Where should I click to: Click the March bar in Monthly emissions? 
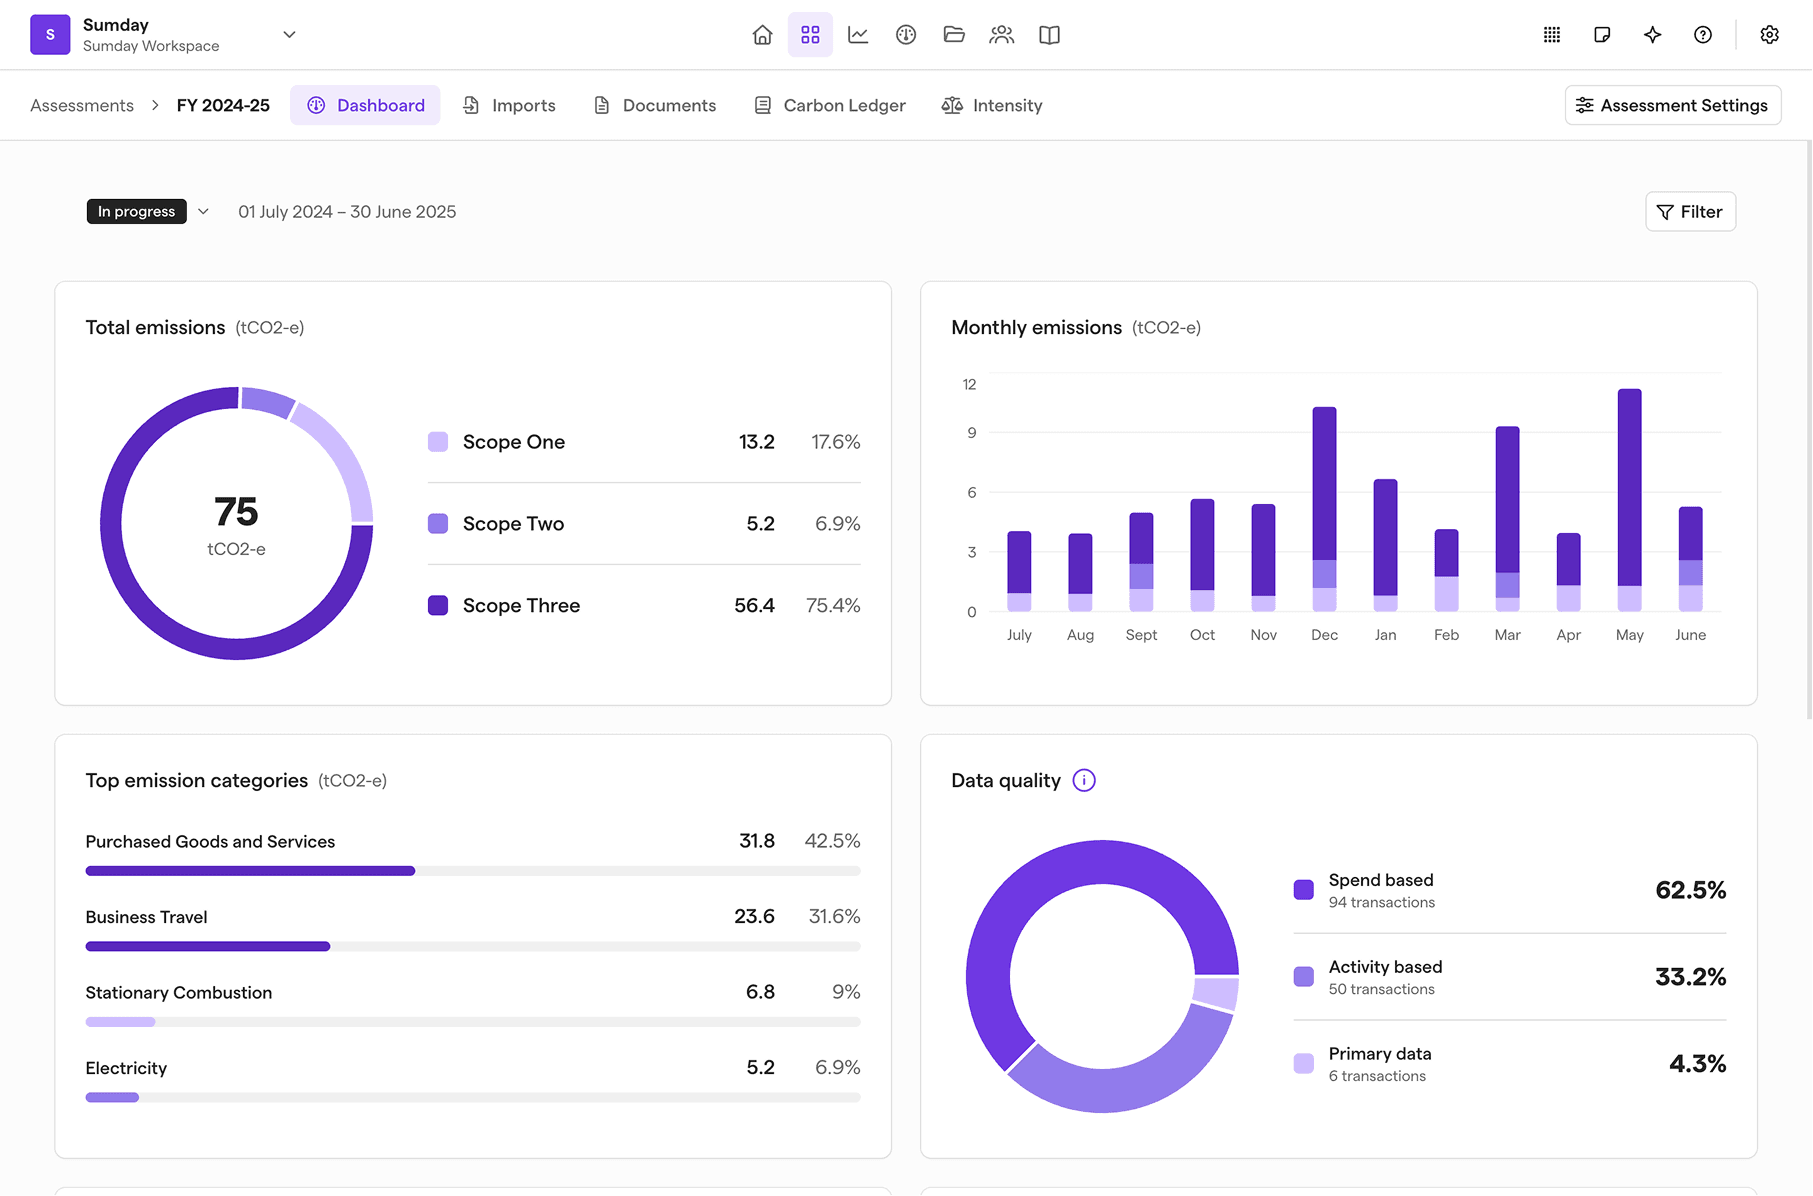pos(1507,519)
